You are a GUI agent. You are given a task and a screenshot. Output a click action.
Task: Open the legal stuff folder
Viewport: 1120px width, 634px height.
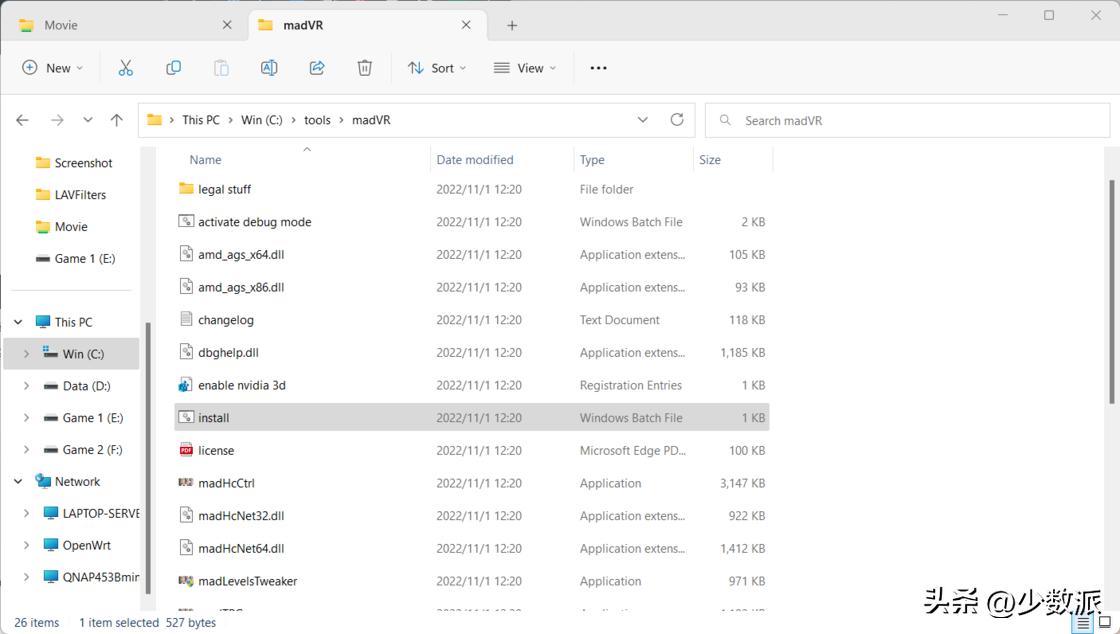pyautogui.click(x=224, y=189)
